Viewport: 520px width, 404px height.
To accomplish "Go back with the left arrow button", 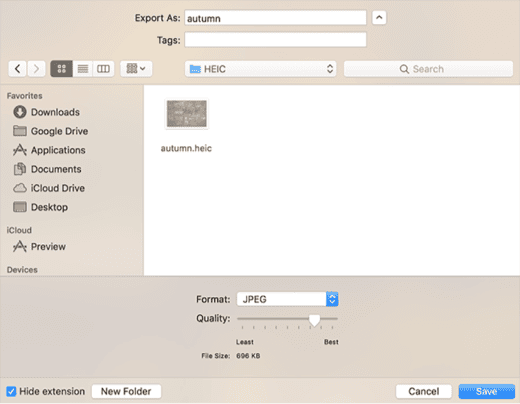I will (x=17, y=69).
